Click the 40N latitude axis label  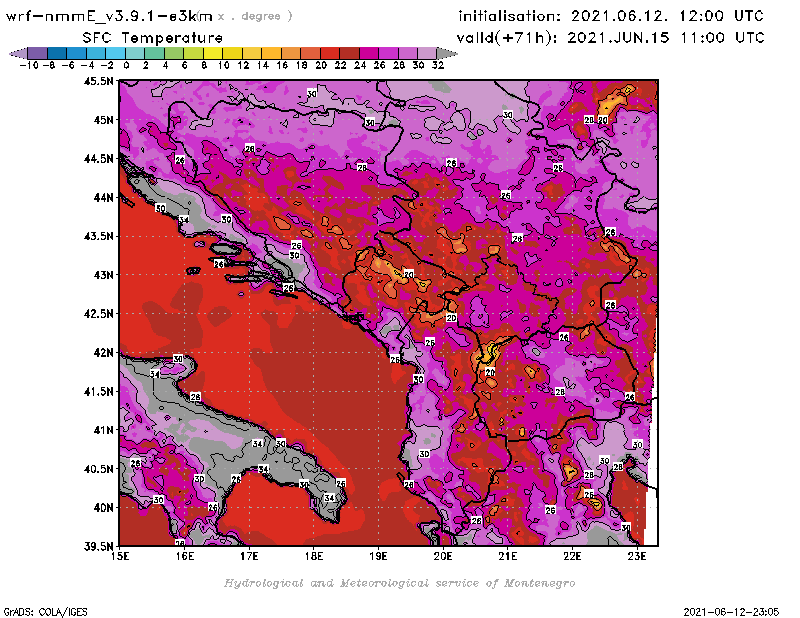[104, 508]
